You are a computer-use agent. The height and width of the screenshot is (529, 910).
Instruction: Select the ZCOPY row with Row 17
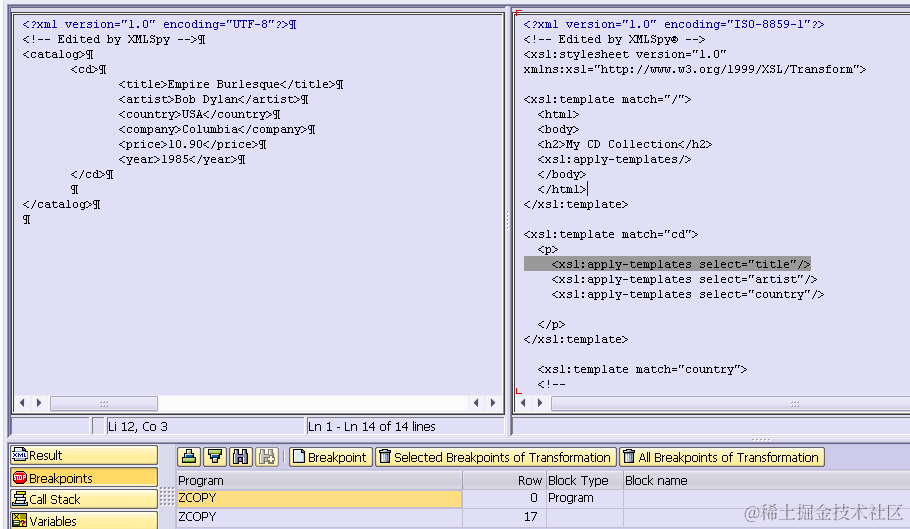pos(319,516)
